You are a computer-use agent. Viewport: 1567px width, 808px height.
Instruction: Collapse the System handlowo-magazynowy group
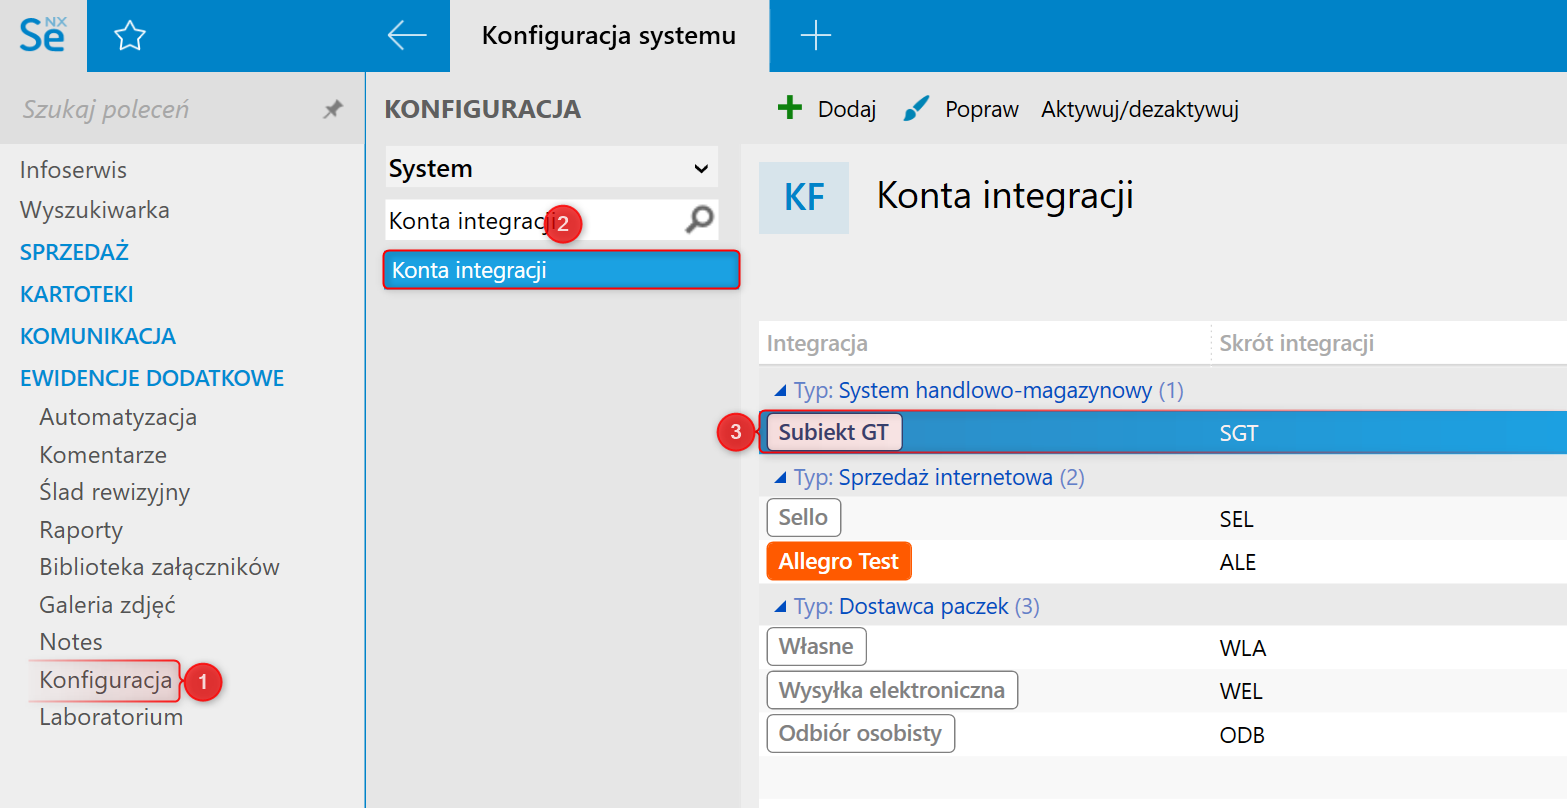pos(781,391)
